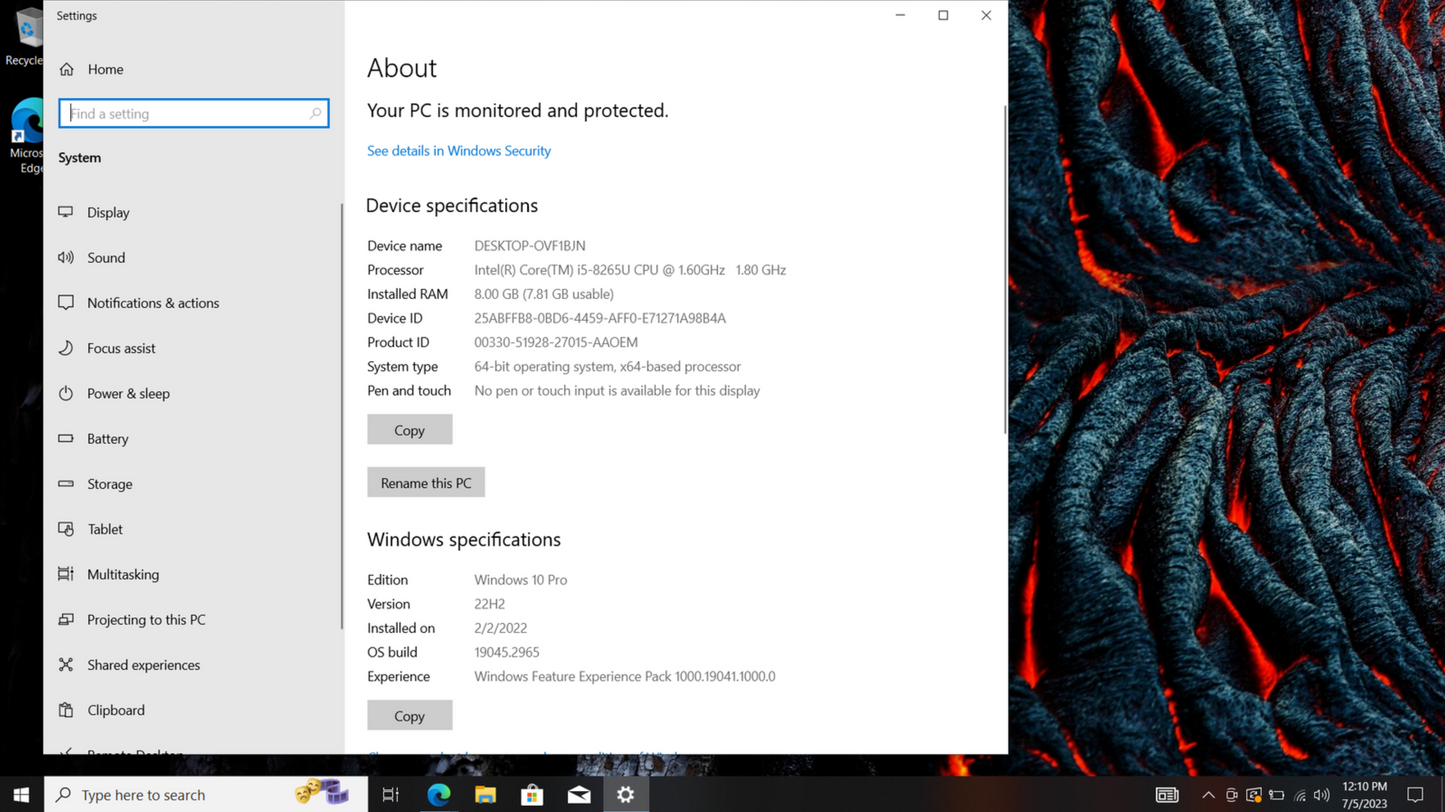Open Power & sleep settings
Screen dimensions: 1445x812
127,393
